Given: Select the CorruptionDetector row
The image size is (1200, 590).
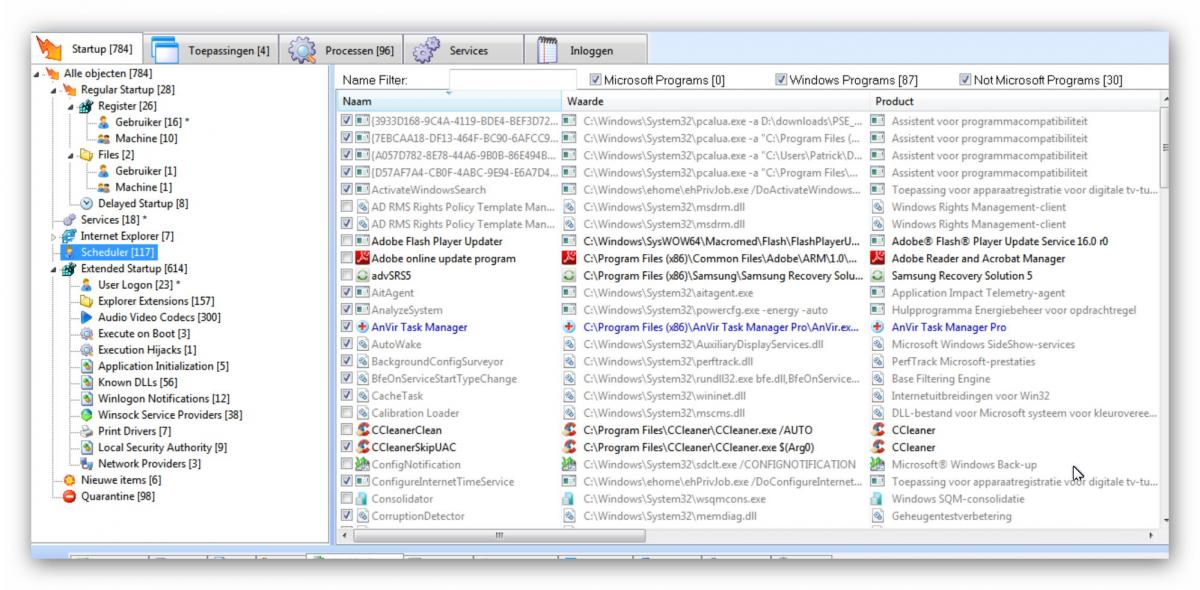Looking at the screenshot, I should tap(750, 516).
